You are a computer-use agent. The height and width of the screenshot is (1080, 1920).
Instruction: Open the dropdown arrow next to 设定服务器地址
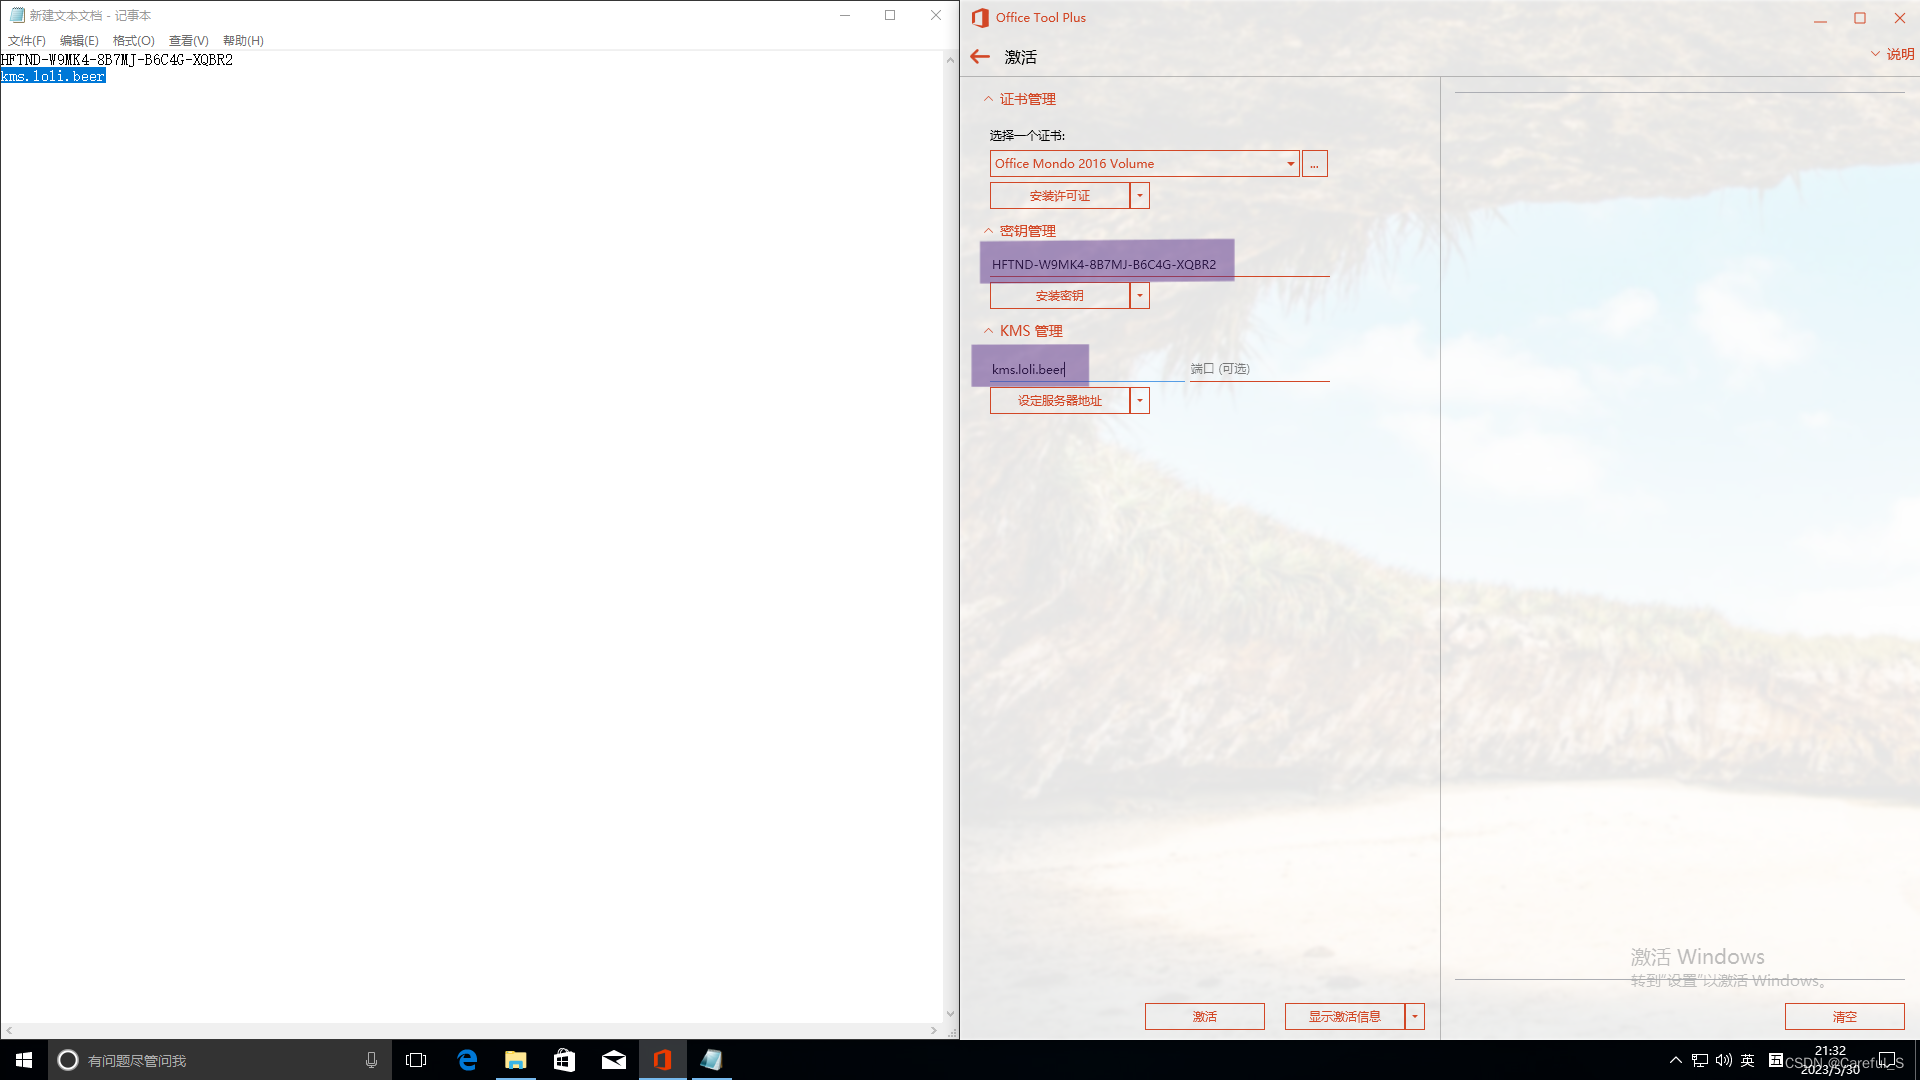click(x=1139, y=401)
